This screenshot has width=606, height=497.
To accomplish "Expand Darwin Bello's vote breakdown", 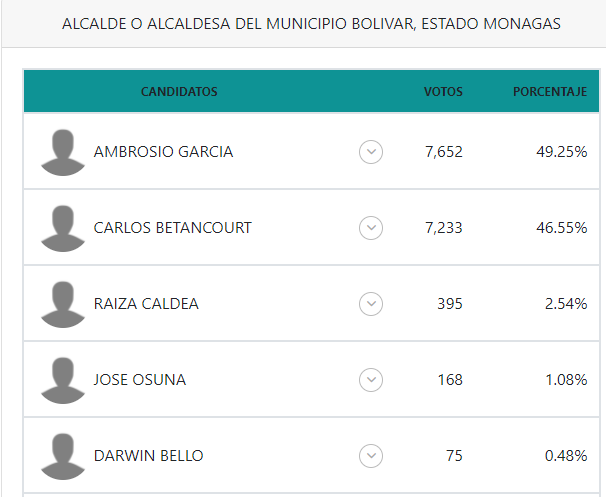I will [x=371, y=456].
